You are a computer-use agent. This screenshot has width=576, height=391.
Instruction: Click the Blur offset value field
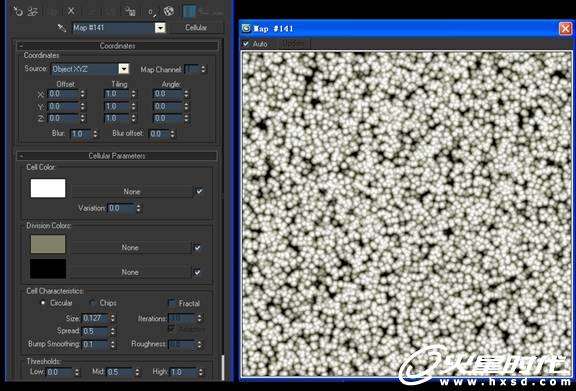159,134
